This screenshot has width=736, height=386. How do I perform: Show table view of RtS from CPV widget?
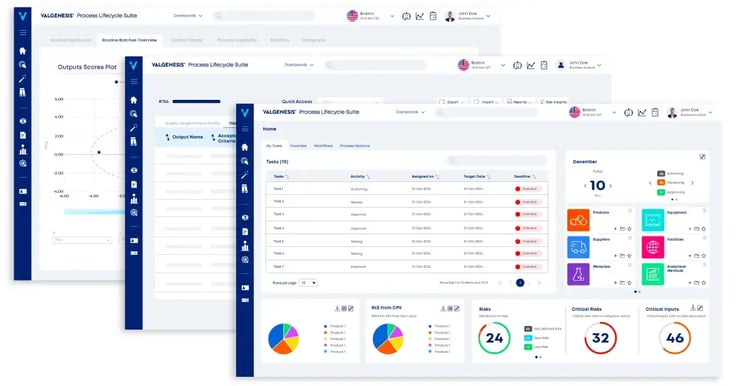tap(450, 309)
